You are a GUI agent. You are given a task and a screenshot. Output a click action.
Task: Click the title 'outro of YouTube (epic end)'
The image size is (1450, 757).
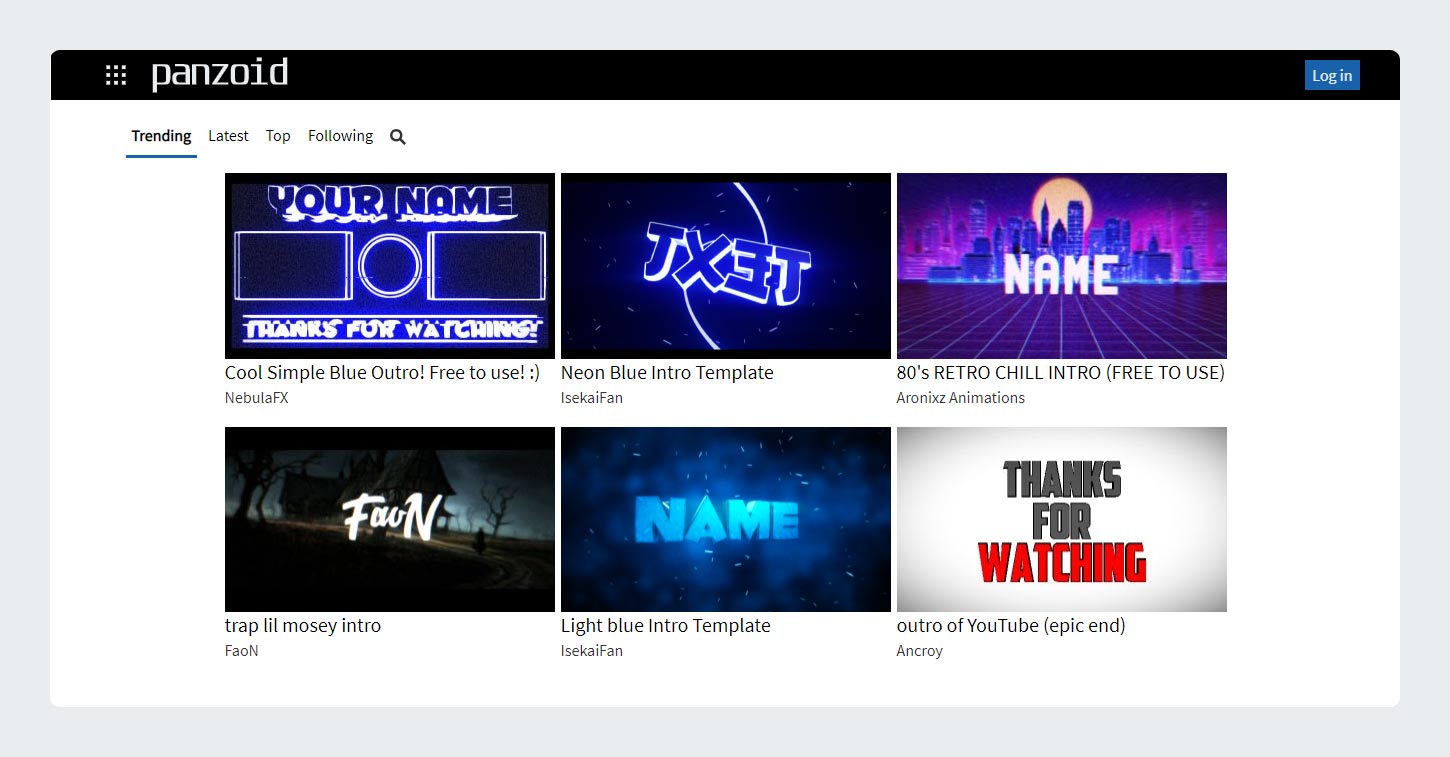pyautogui.click(x=1011, y=626)
